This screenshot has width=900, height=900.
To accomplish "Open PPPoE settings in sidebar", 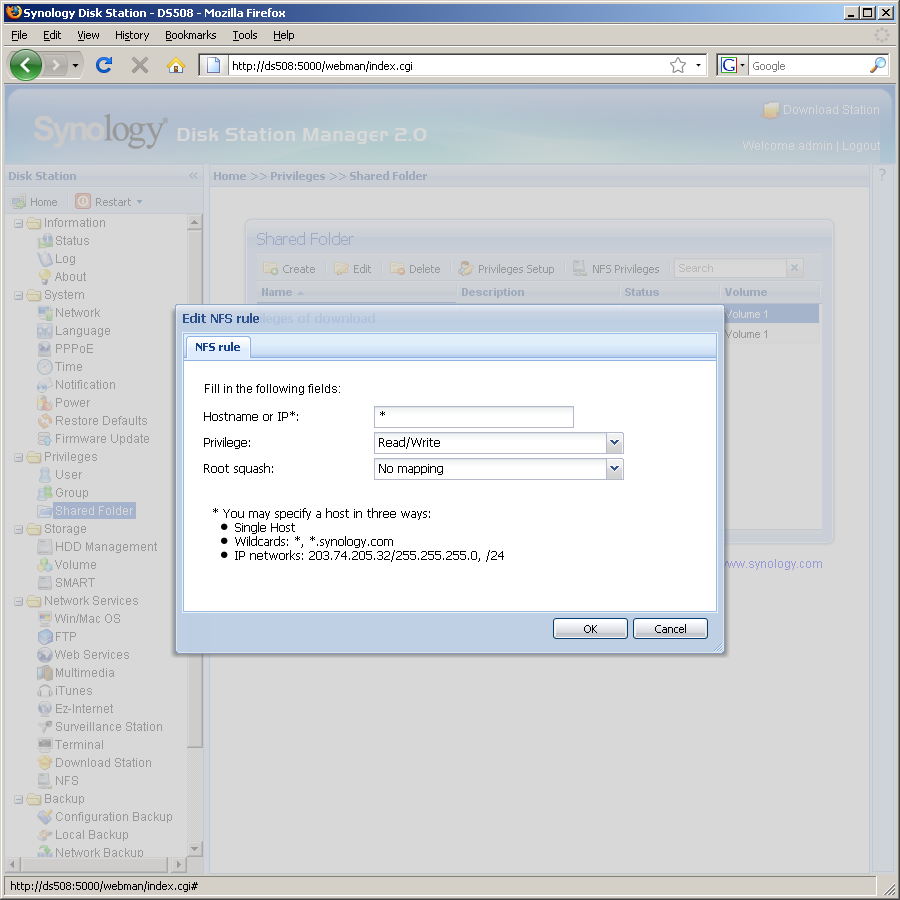I will tap(65, 348).
